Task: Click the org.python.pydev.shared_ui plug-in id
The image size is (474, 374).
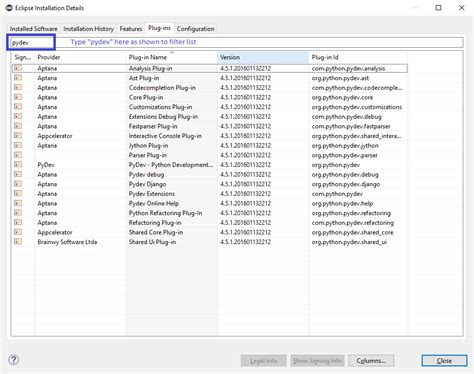Action: point(349,242)
